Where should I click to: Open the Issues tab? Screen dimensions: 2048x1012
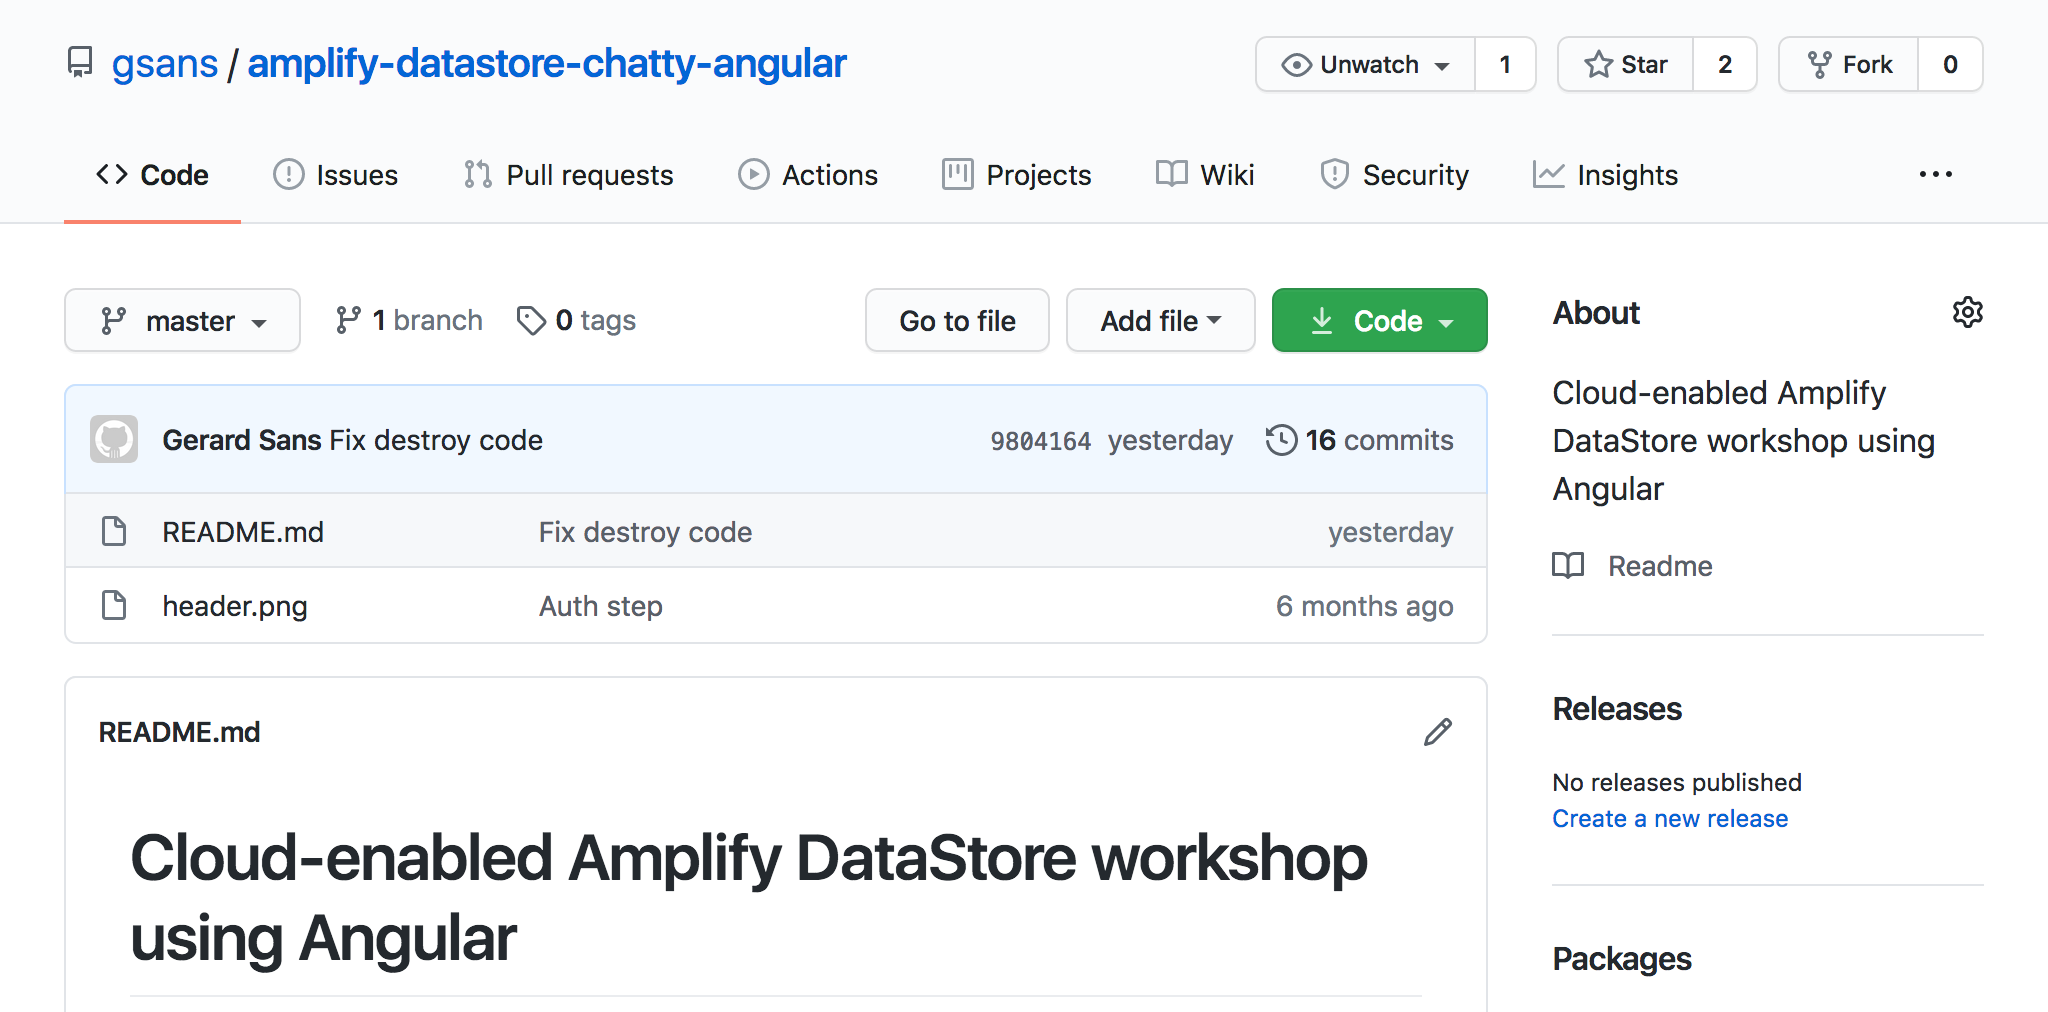pyautogui.click(x=335, y=175)
